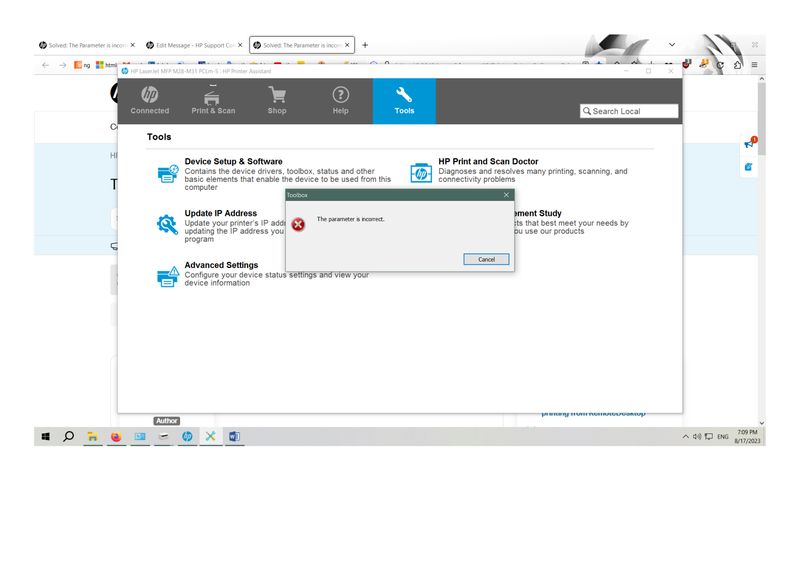Click 'The parameter is incorrect.' message text

(351, 219)
